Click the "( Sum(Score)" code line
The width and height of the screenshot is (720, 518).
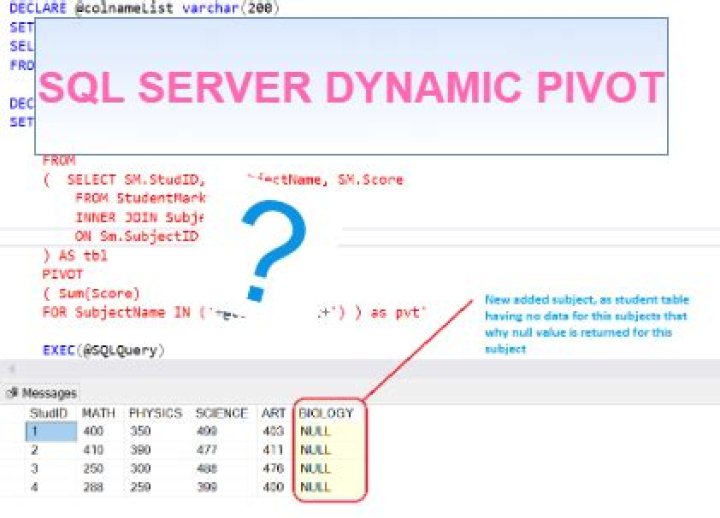click(91, 293)
